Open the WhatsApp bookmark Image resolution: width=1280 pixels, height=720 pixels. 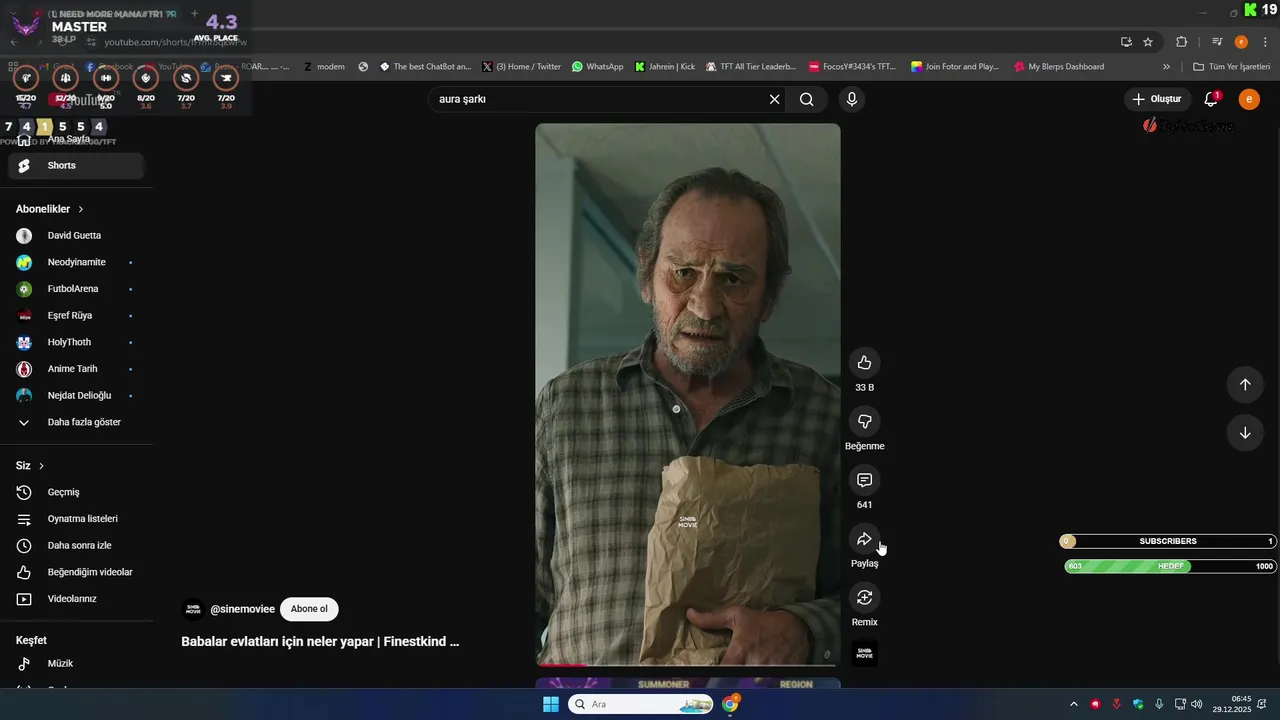click(597, 67)
